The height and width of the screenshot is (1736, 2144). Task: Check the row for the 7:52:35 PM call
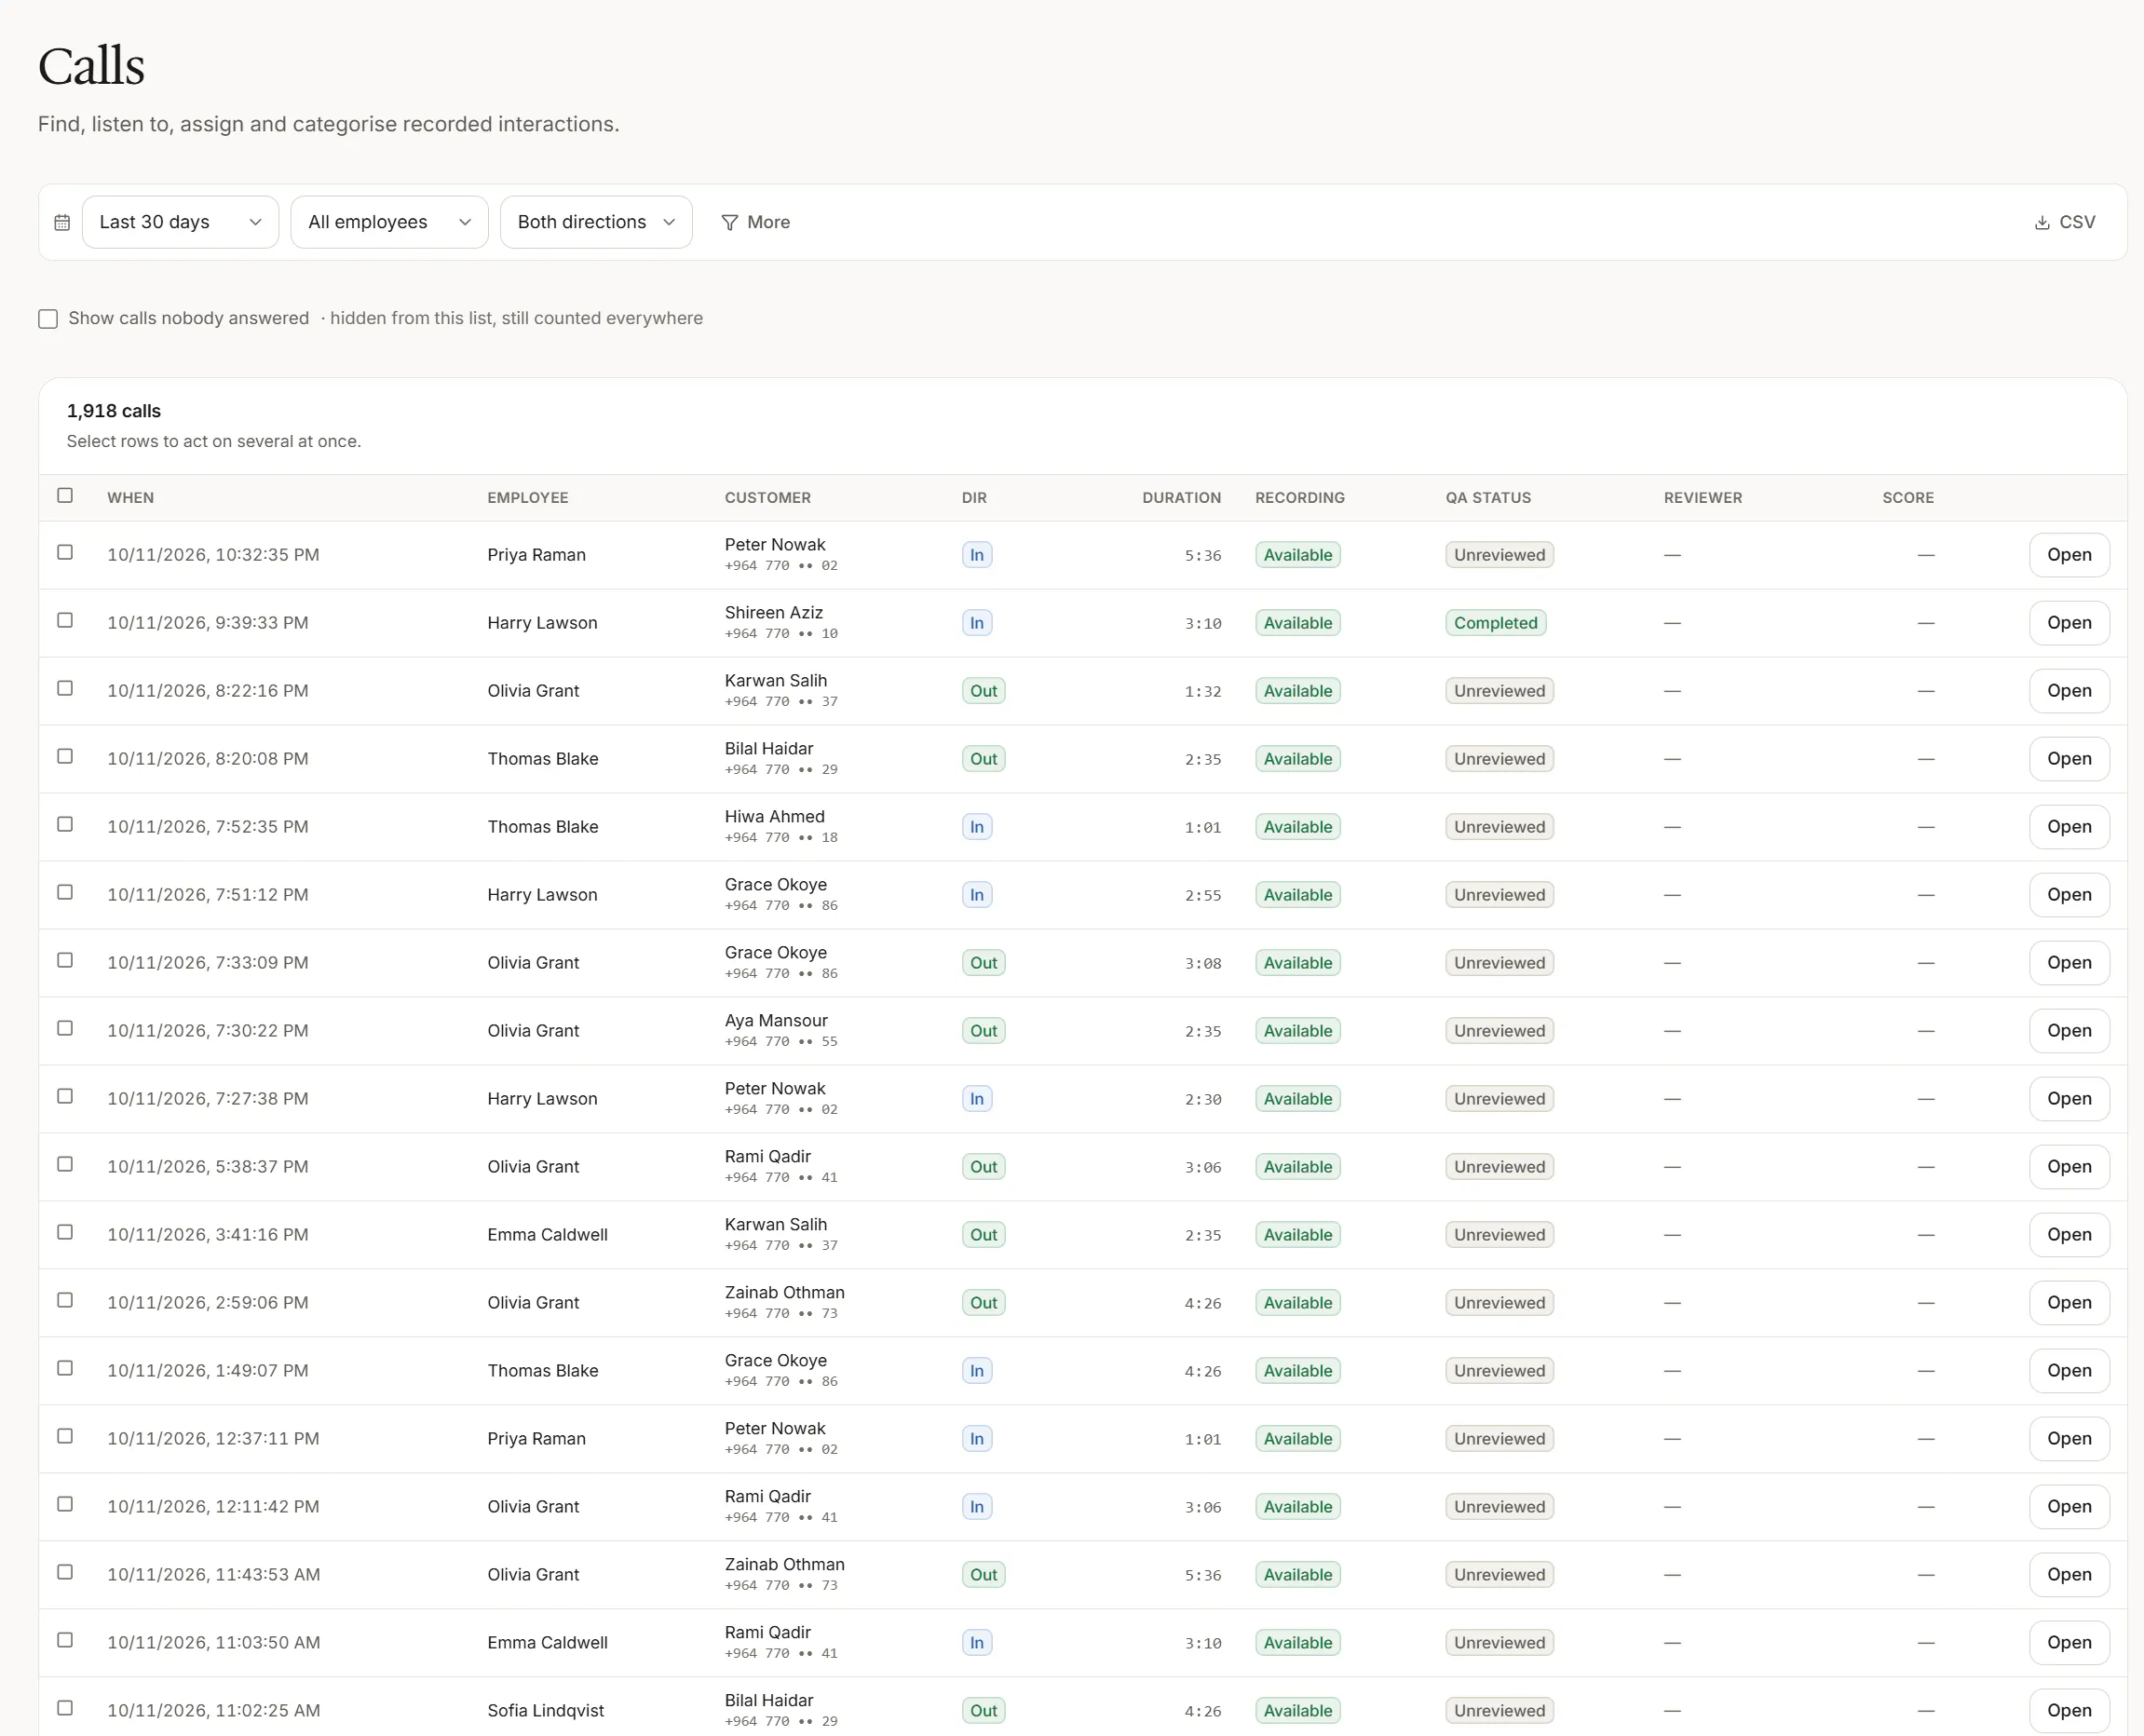coord(65,825)
